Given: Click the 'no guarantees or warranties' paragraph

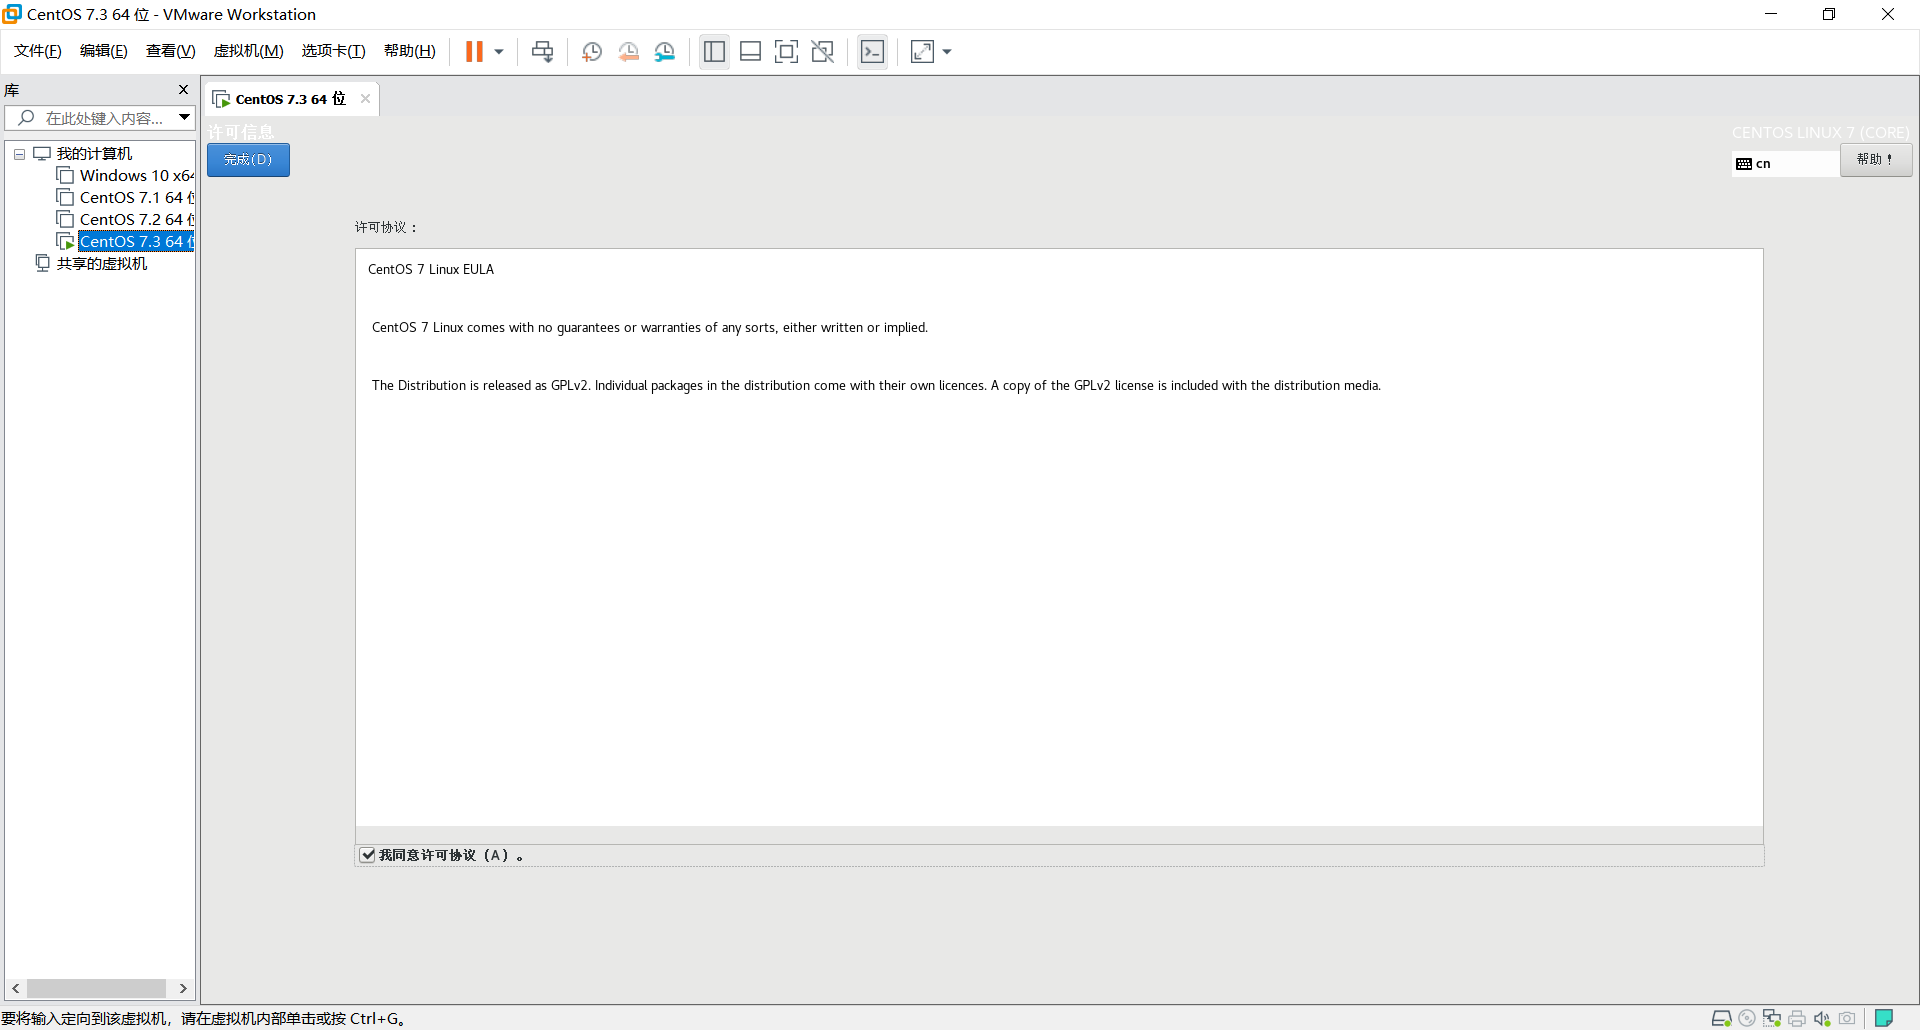Looking at the screenshot, I should tap(650, 328).
